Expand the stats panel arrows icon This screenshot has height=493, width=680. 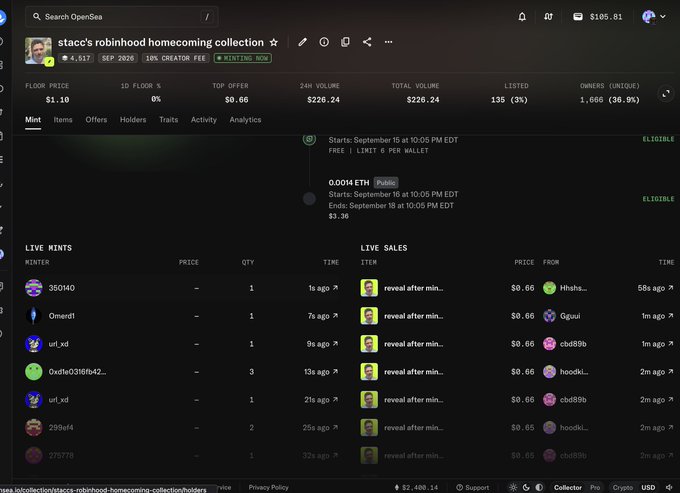point(666,93)
